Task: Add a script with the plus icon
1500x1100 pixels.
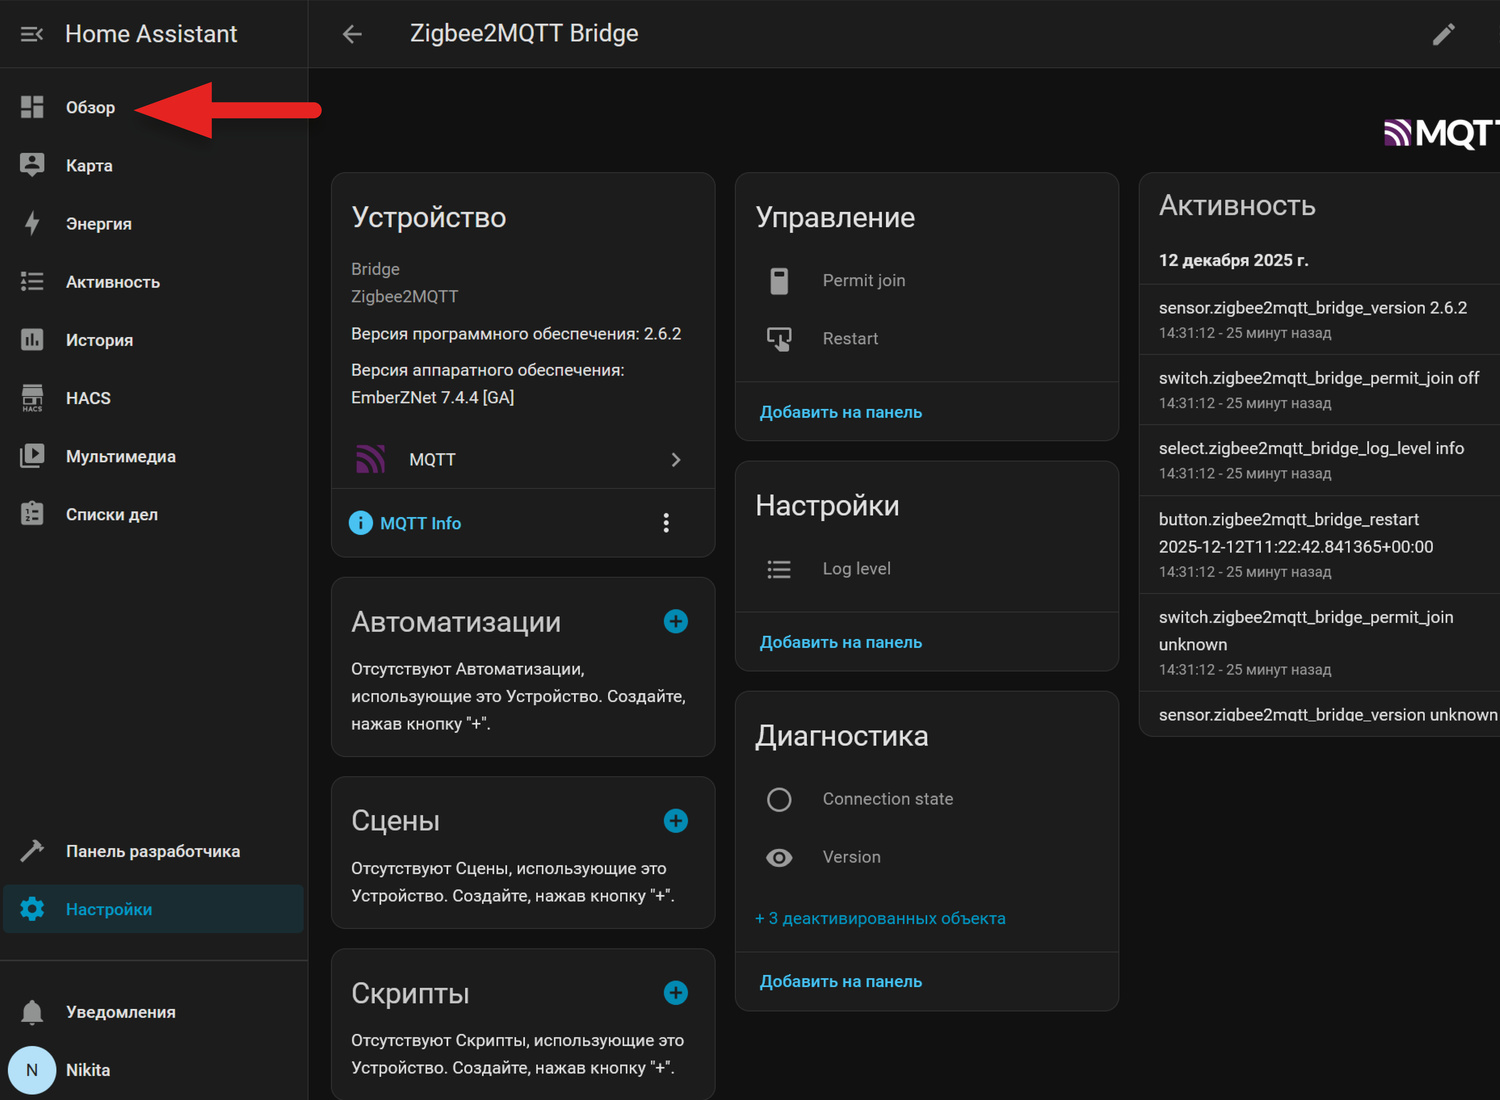Action: pyautogui.click(x=676, y=992)
